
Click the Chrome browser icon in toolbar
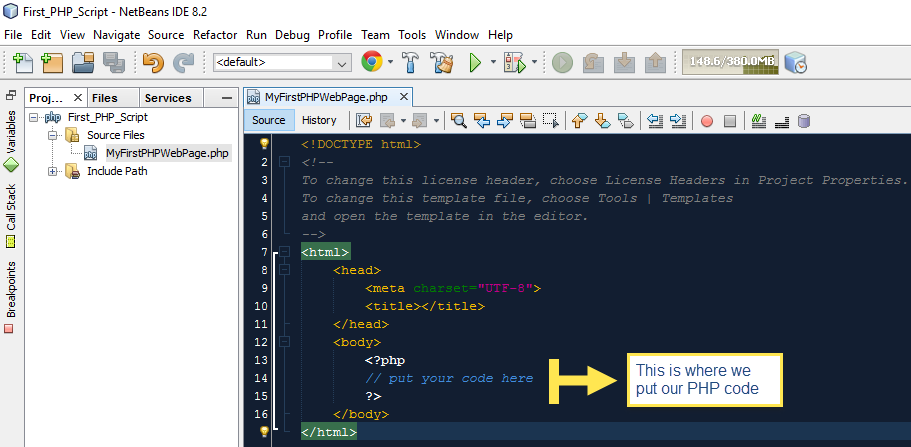click(x=372, y=62)
